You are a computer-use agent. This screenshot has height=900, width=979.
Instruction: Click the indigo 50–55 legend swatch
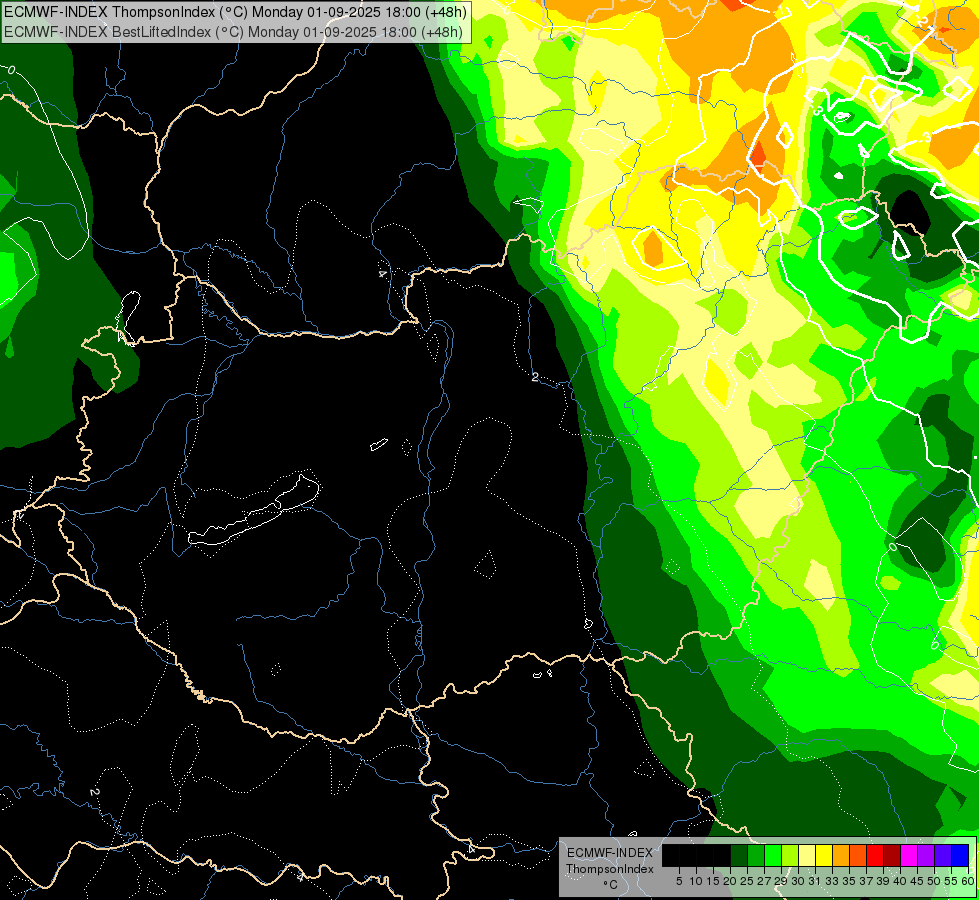[x=943, y=855]
